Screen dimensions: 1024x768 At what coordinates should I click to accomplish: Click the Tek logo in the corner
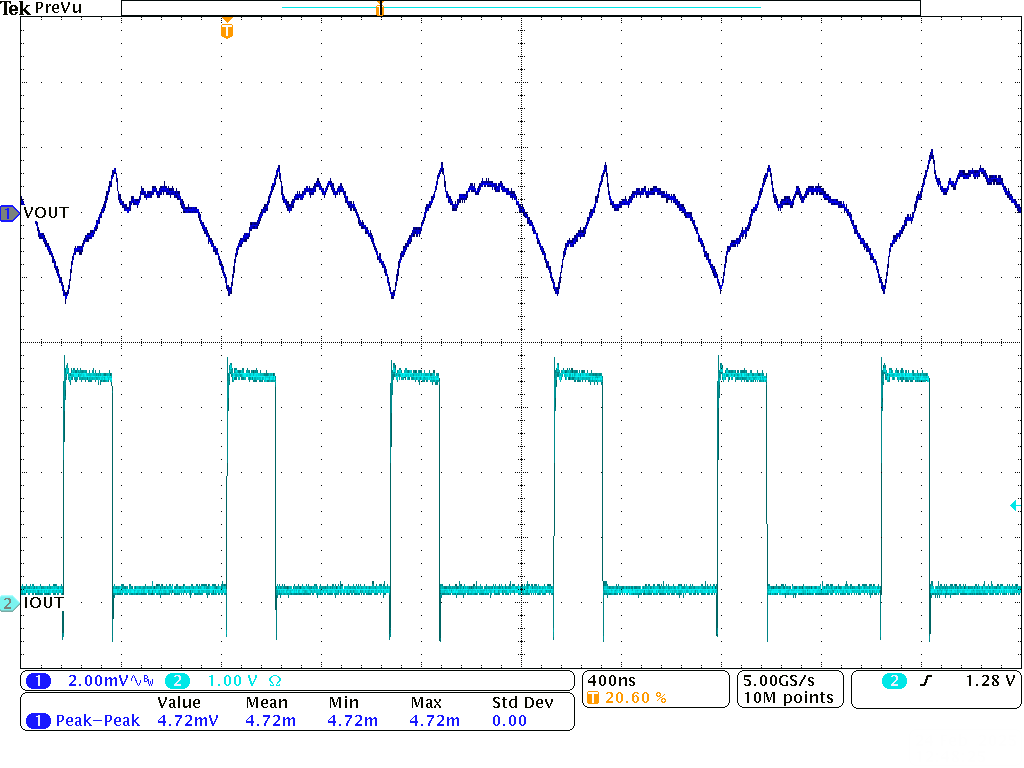(16, 8)
